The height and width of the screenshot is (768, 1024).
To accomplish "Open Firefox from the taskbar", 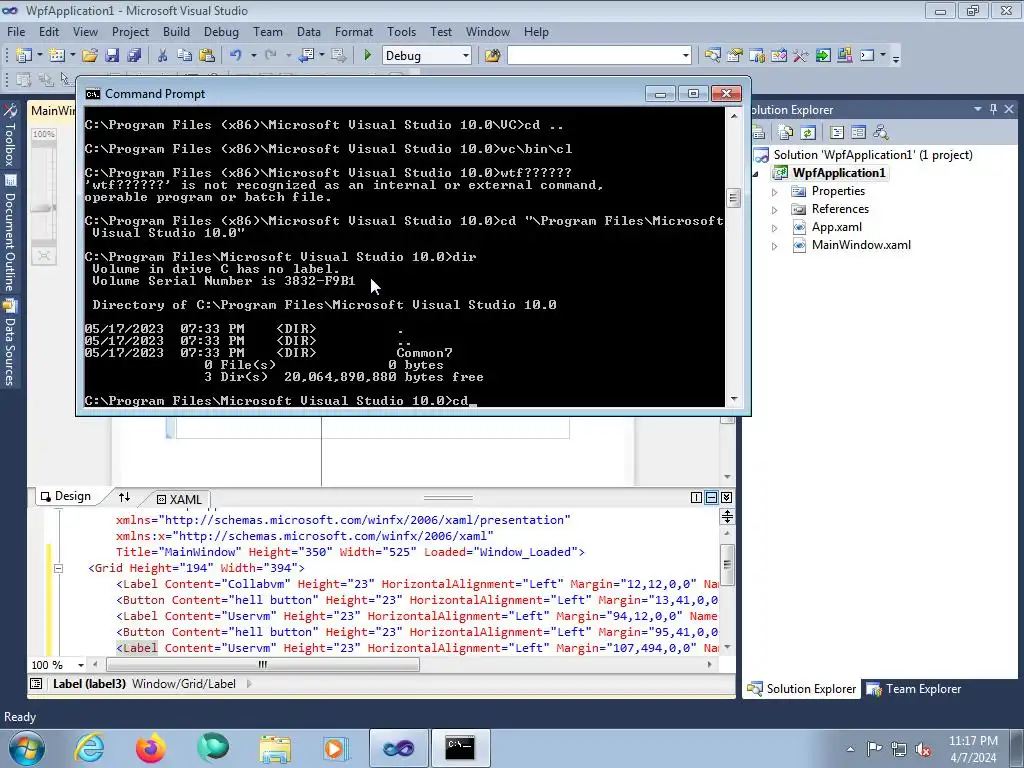I will coord(151,748).
